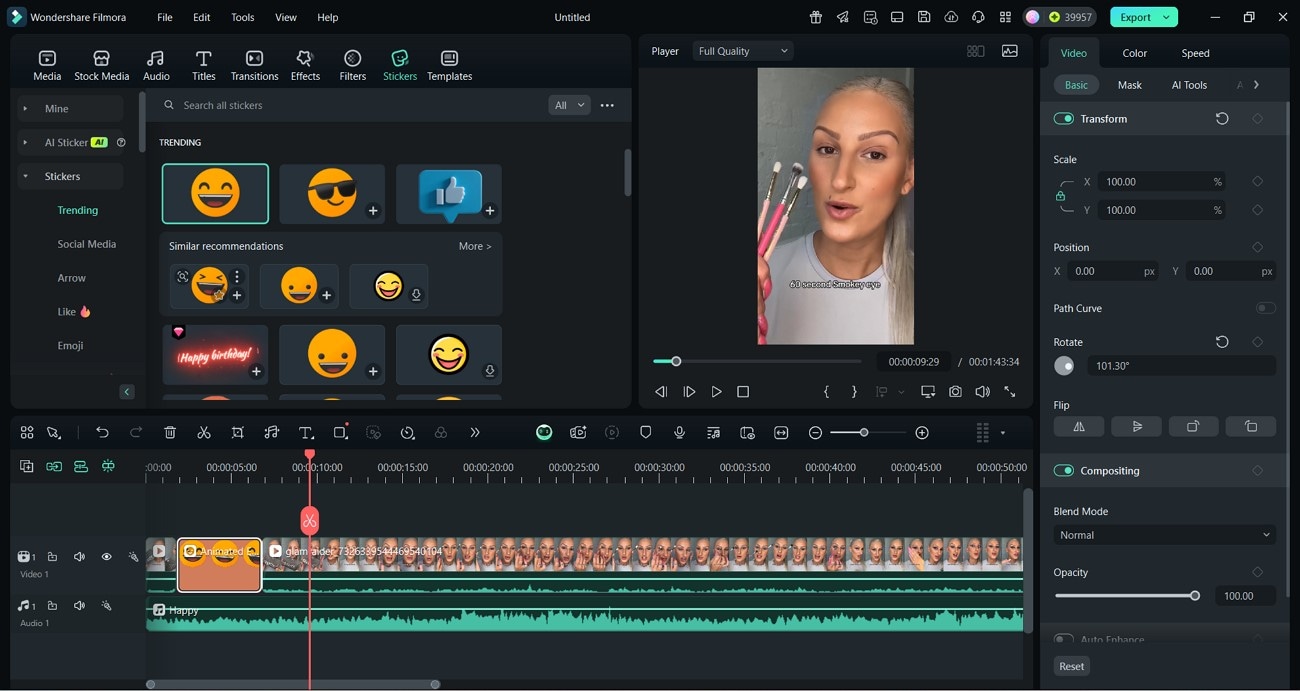The height and width of the screenshot is (691, 1300).
Task: Show more properties sub-tabs with the arrow
Action: click(x=1256, y=85)
